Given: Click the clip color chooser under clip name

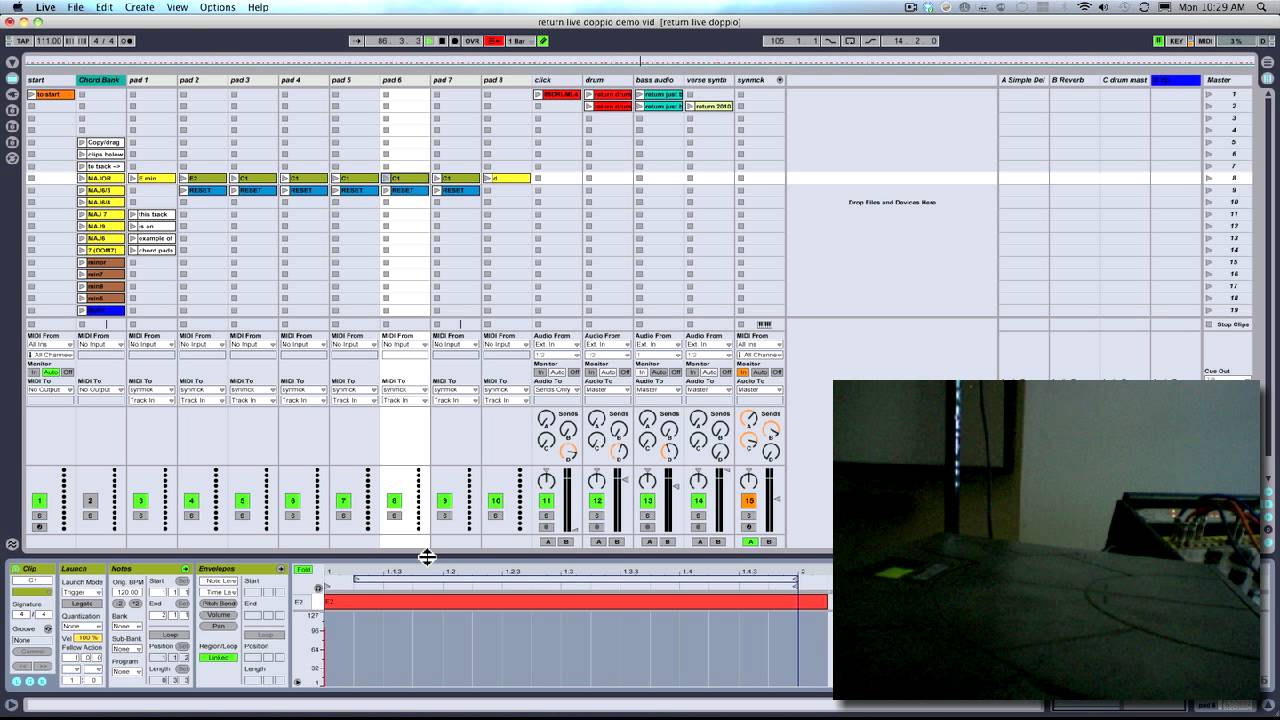Looking at the screenshot, I should pyautogui.click(x=32, y=592).
